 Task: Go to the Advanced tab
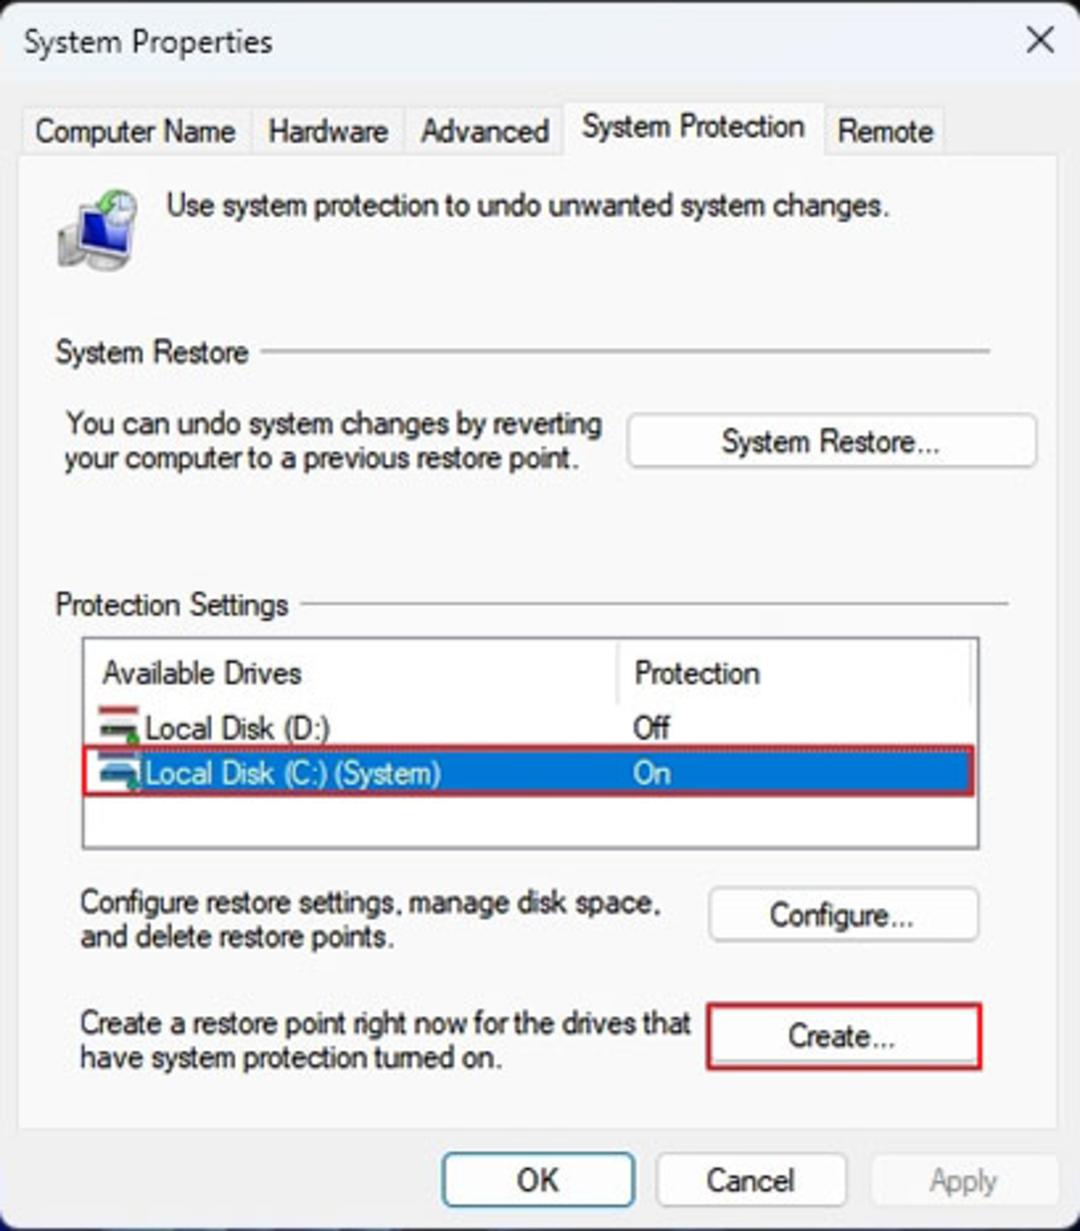point(484,131)
